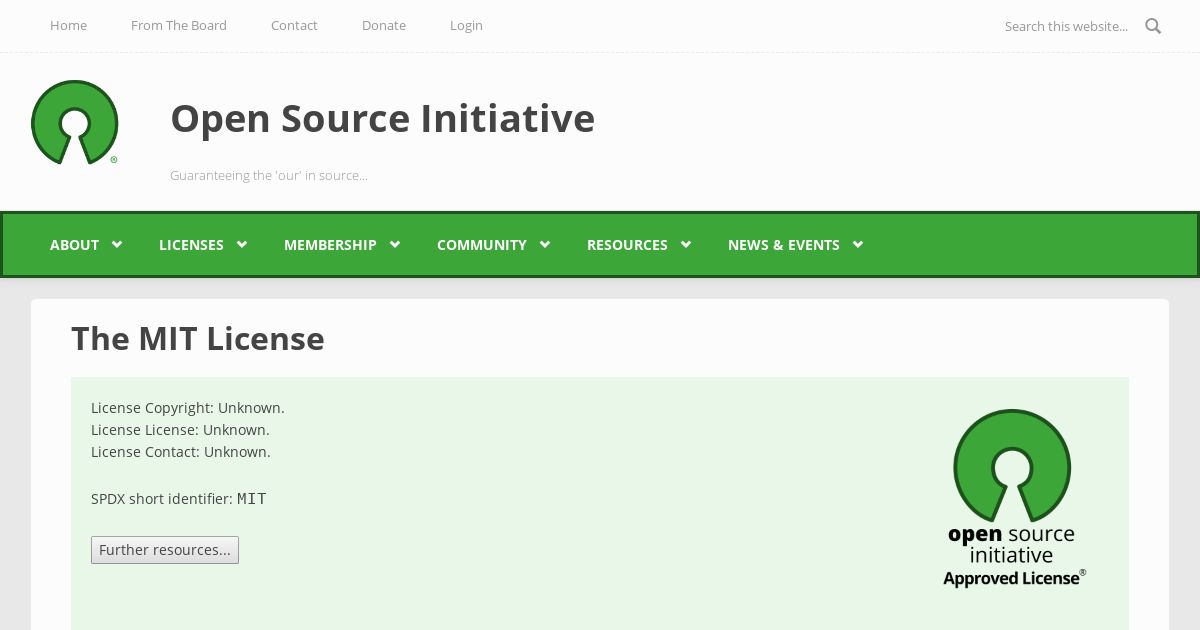Click the Further resources... button

(x=165, y=550)
